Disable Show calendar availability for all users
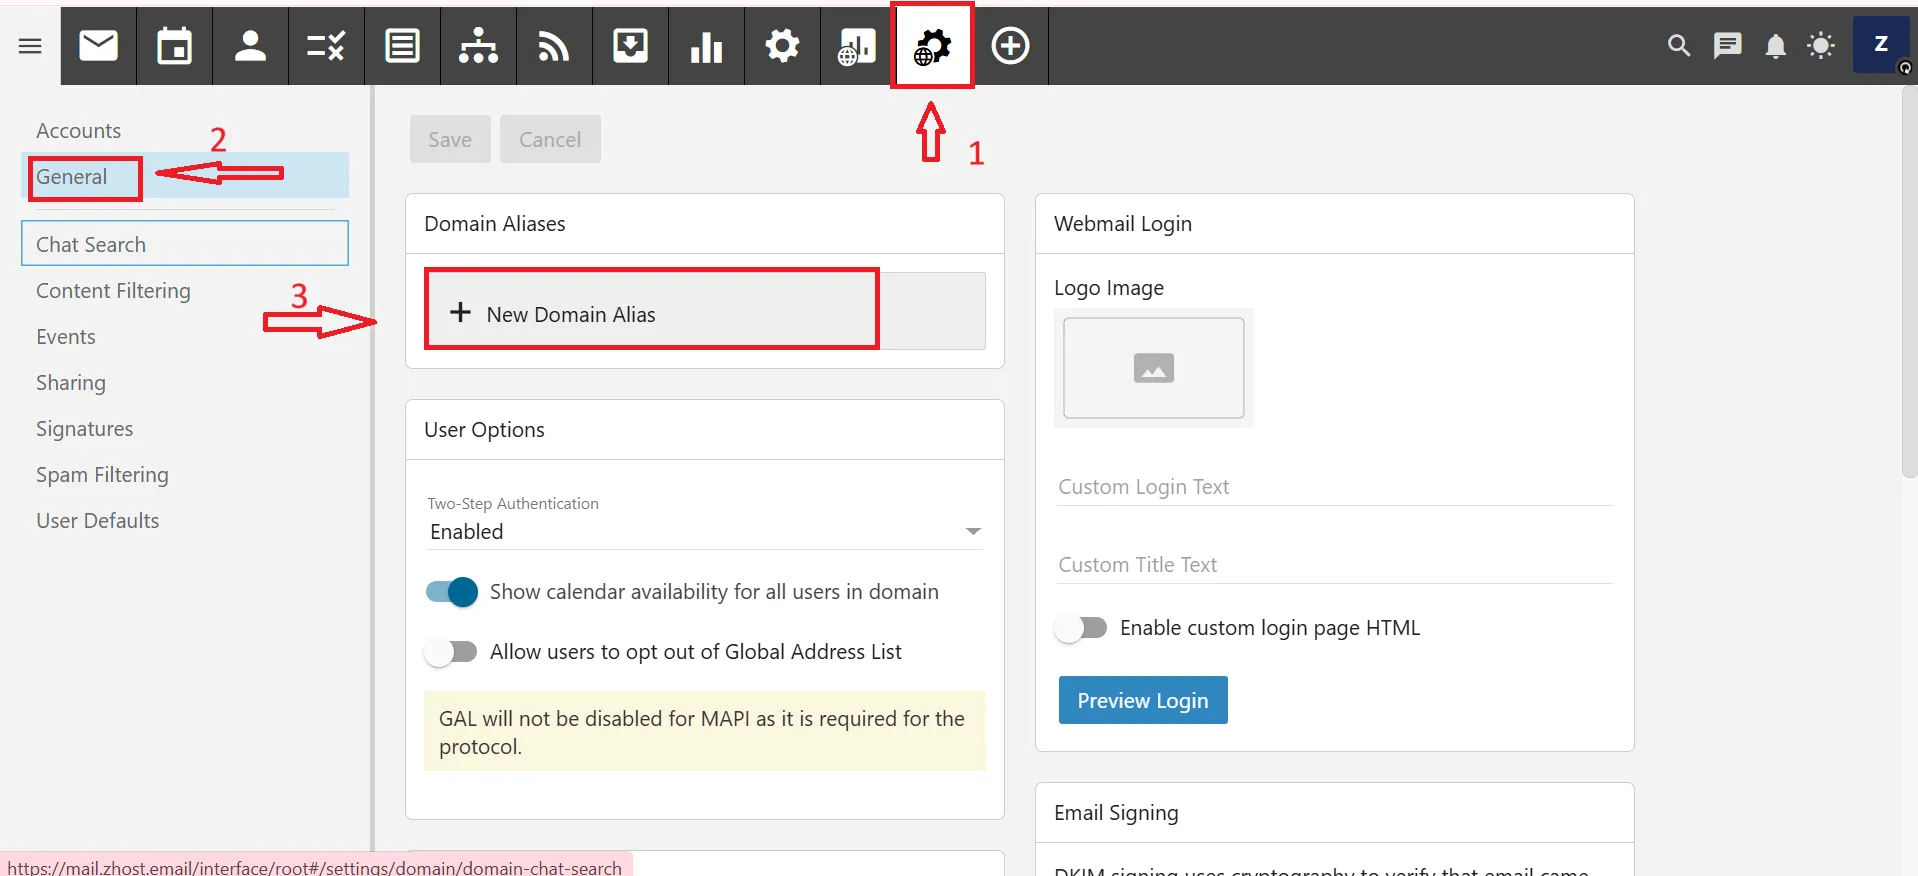Screen dimensions: 1918x876 [x=451, y=592]
